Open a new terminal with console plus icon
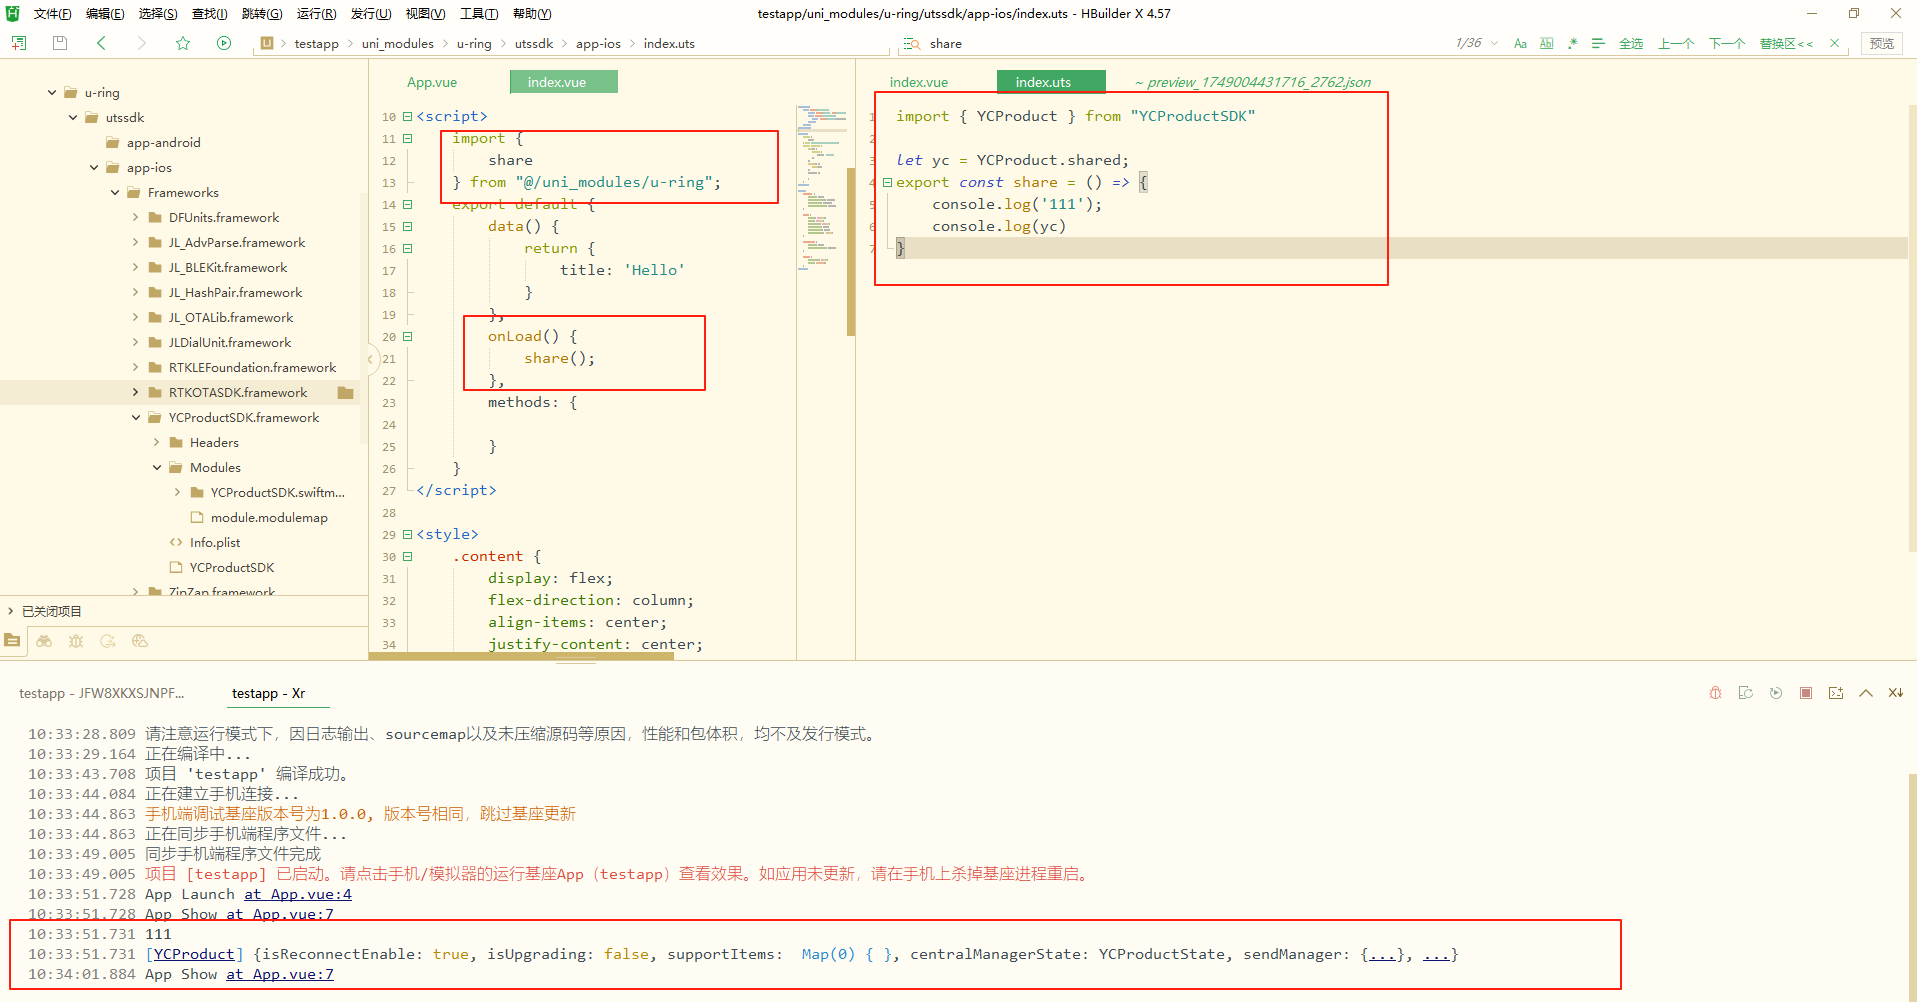 pos(1836,693)
